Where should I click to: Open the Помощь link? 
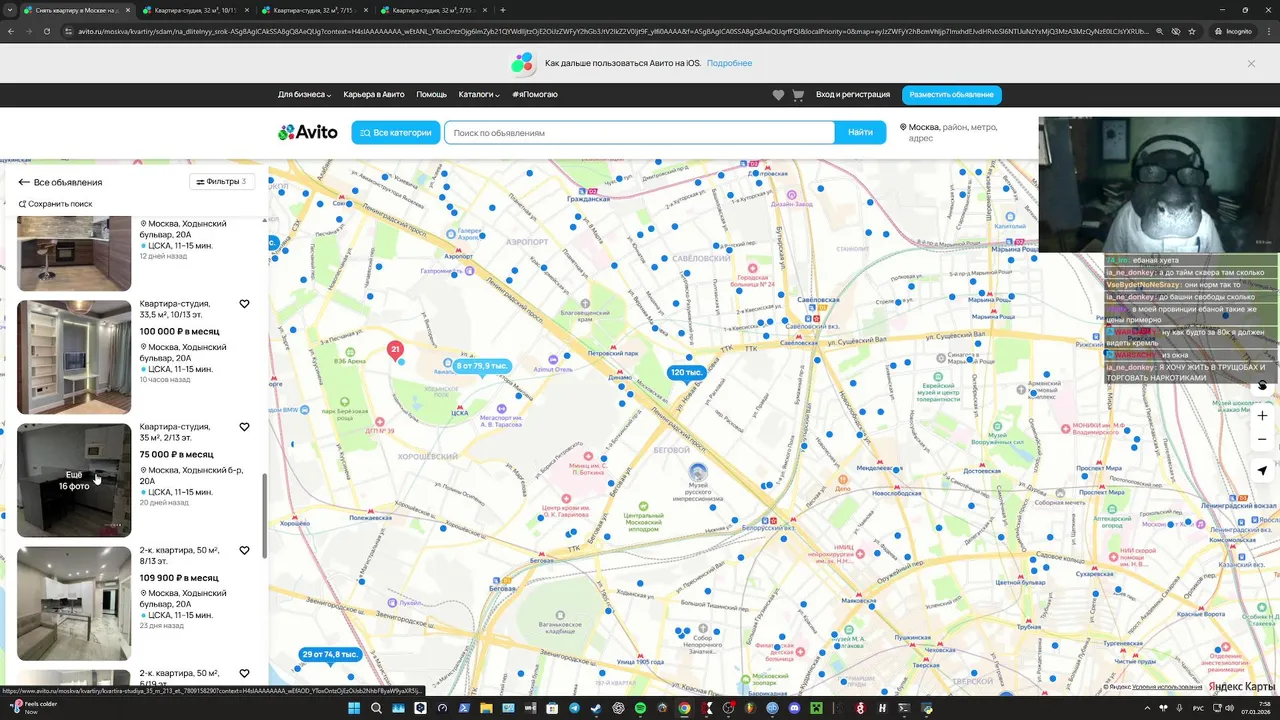click(432, 95)
